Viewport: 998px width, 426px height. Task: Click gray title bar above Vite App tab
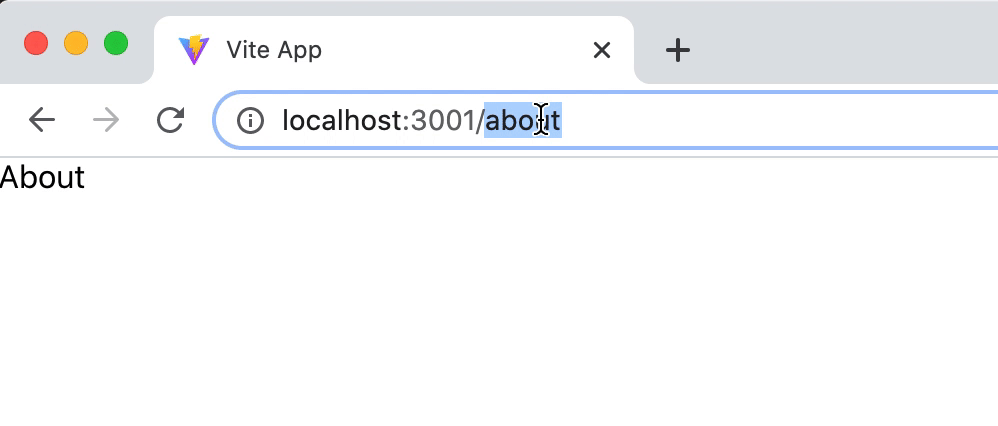pos(395,8)
